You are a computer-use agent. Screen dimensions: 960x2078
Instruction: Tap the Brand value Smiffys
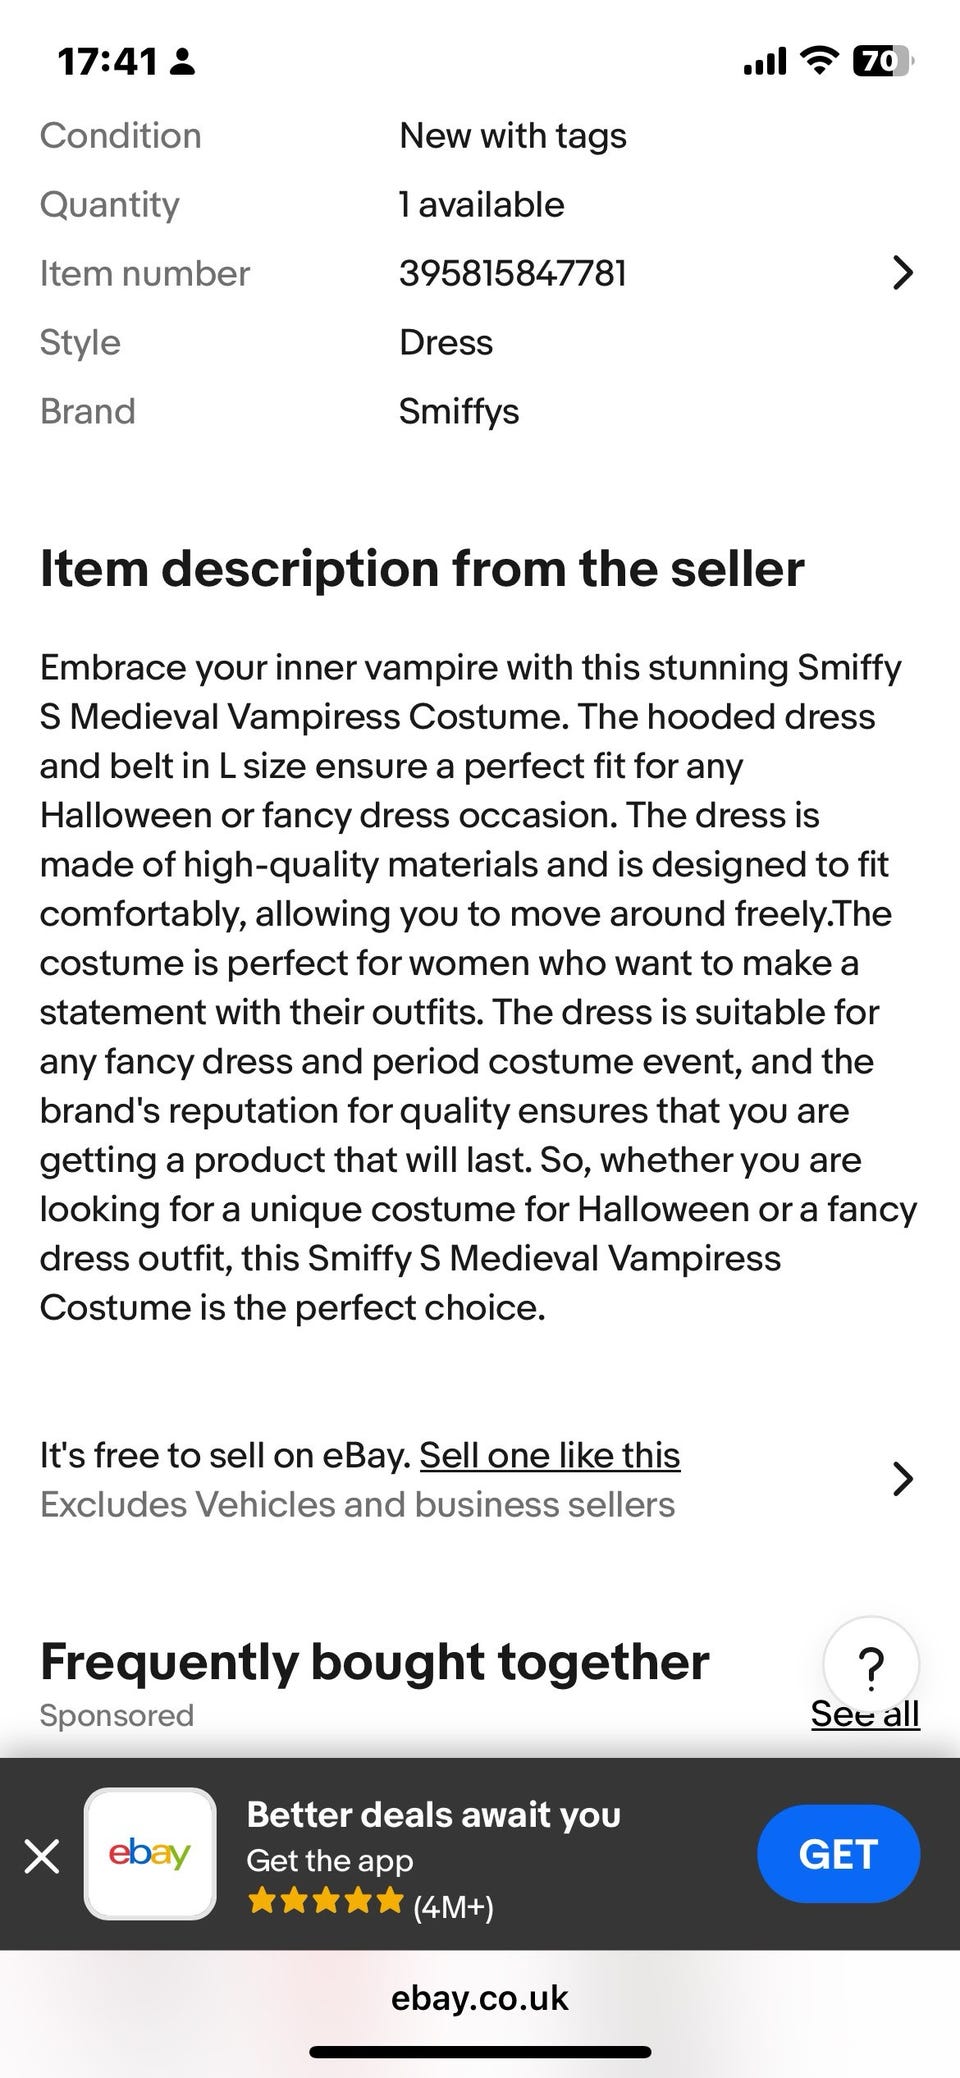459,411
